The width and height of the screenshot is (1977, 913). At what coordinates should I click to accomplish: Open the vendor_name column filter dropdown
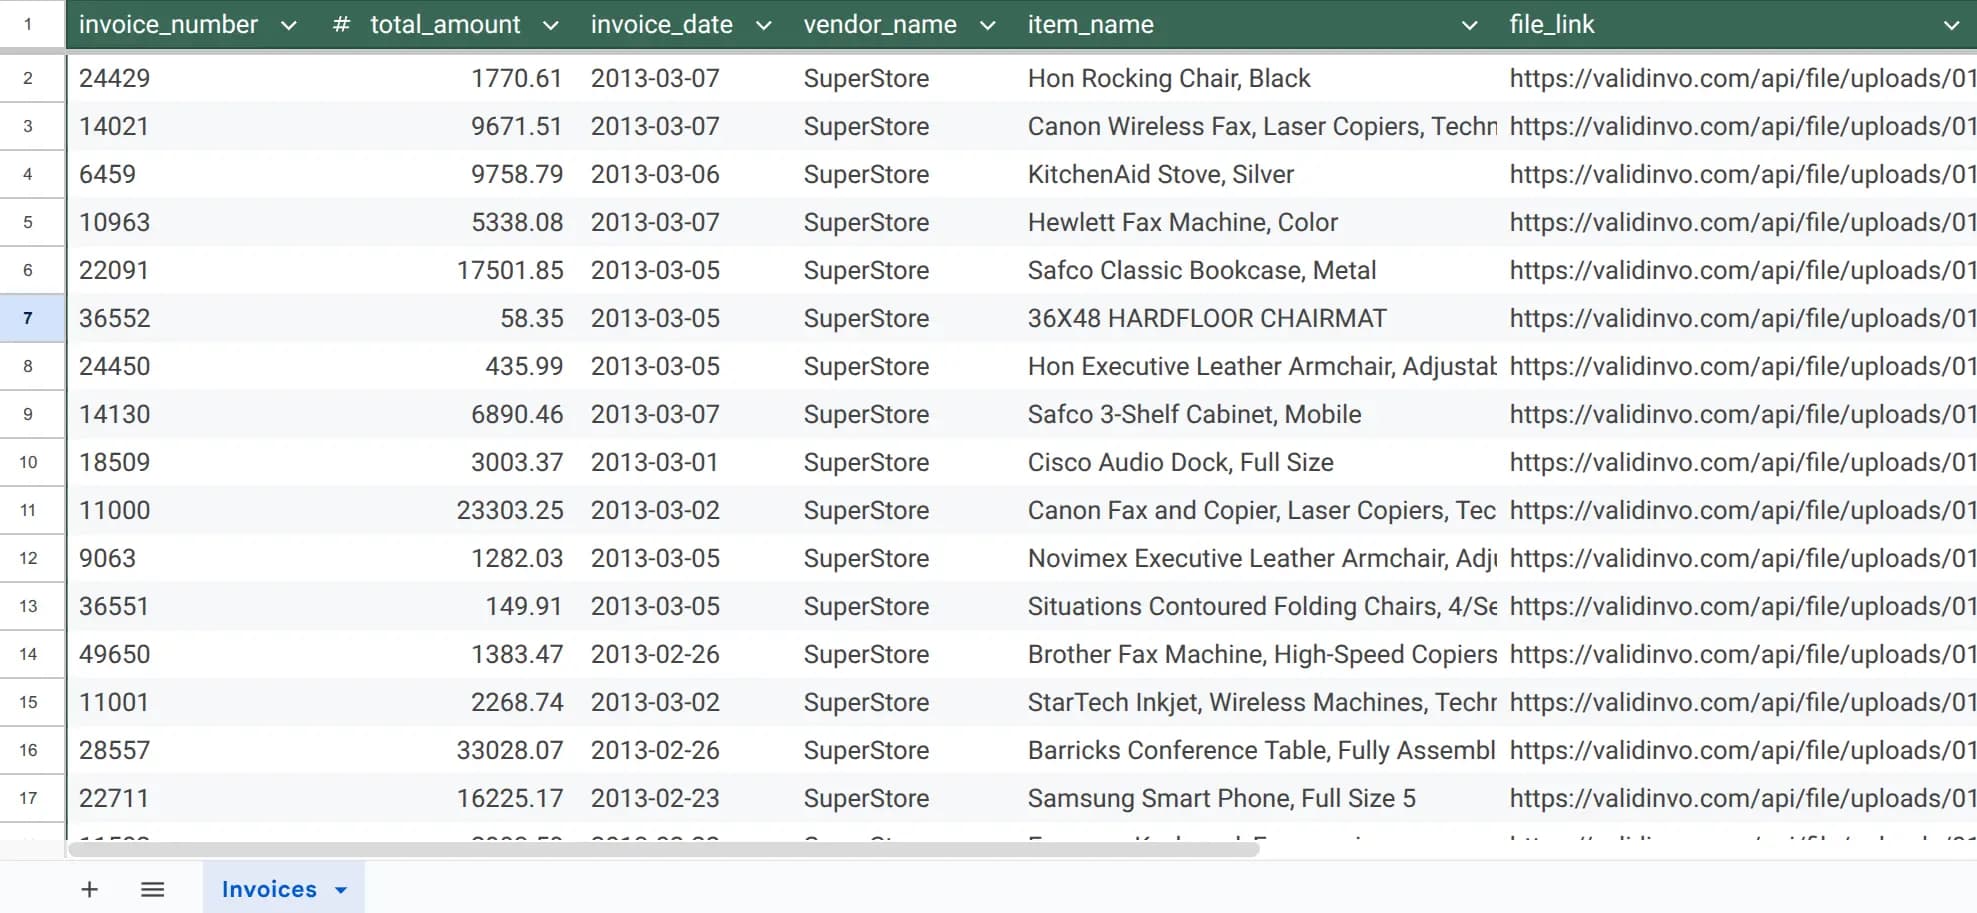coord(989,25)
